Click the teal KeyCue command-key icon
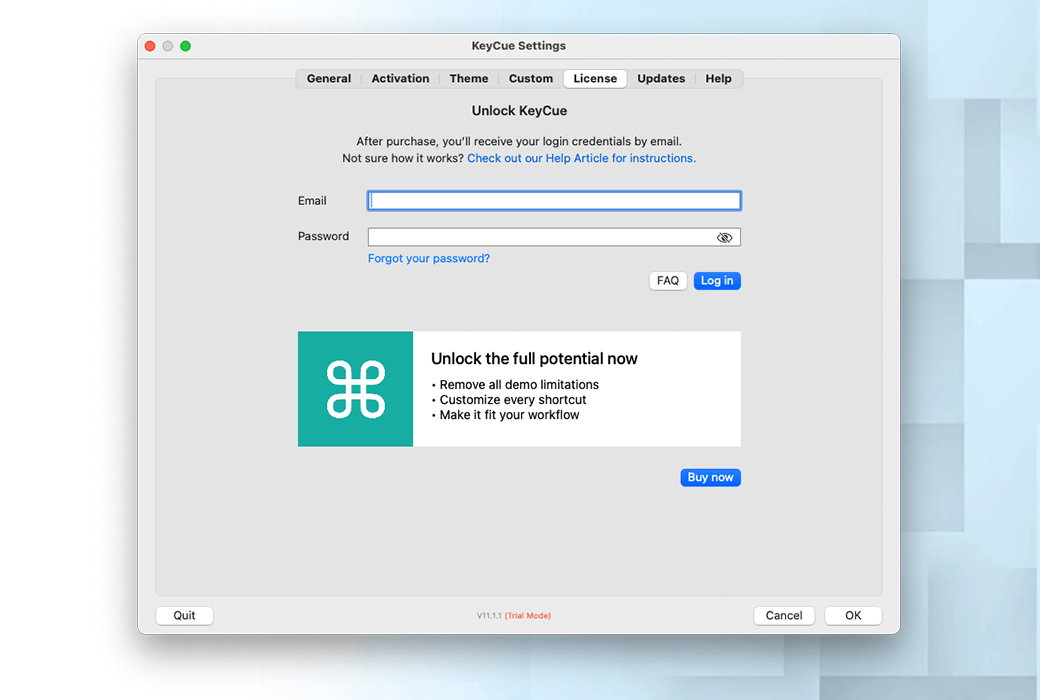 click(355, 389)
